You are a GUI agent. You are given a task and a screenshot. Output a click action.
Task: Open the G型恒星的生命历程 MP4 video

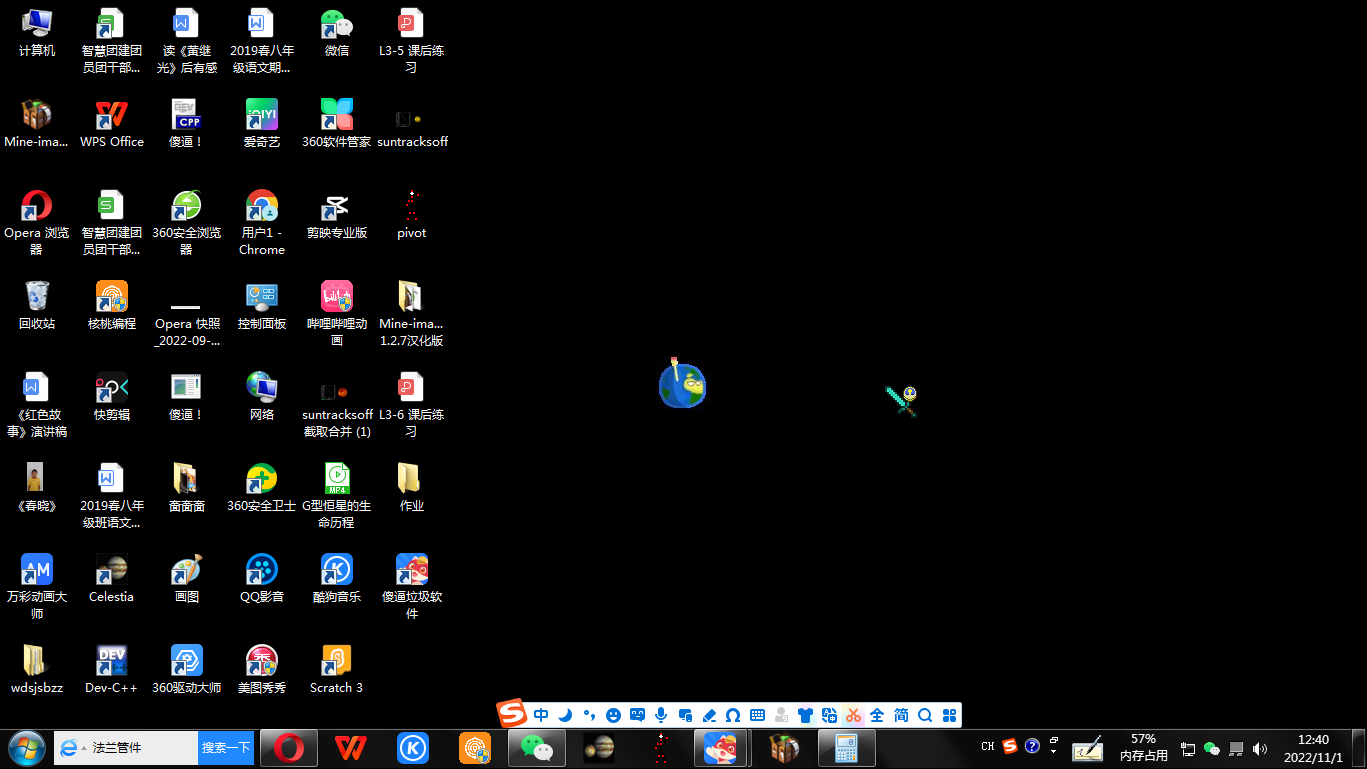(337, 496)
